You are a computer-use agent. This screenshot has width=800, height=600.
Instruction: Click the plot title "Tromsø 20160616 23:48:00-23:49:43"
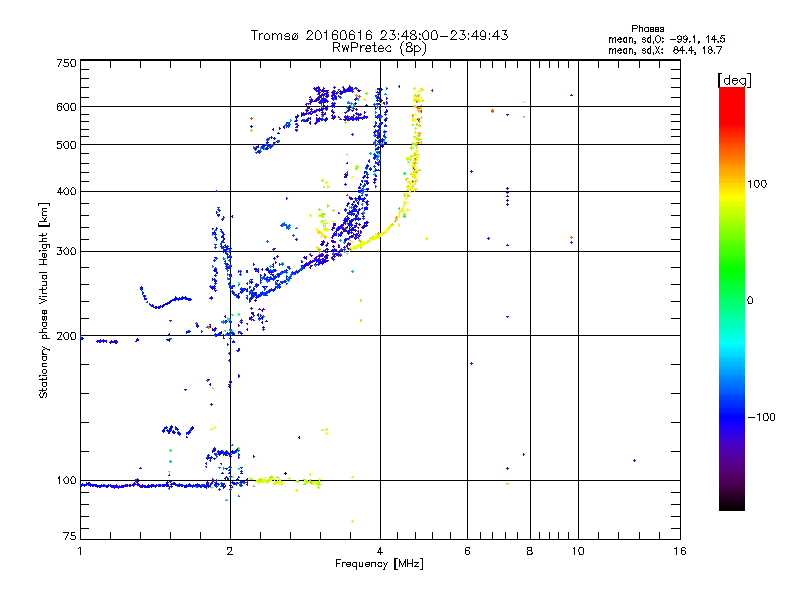tap(379, 35)
